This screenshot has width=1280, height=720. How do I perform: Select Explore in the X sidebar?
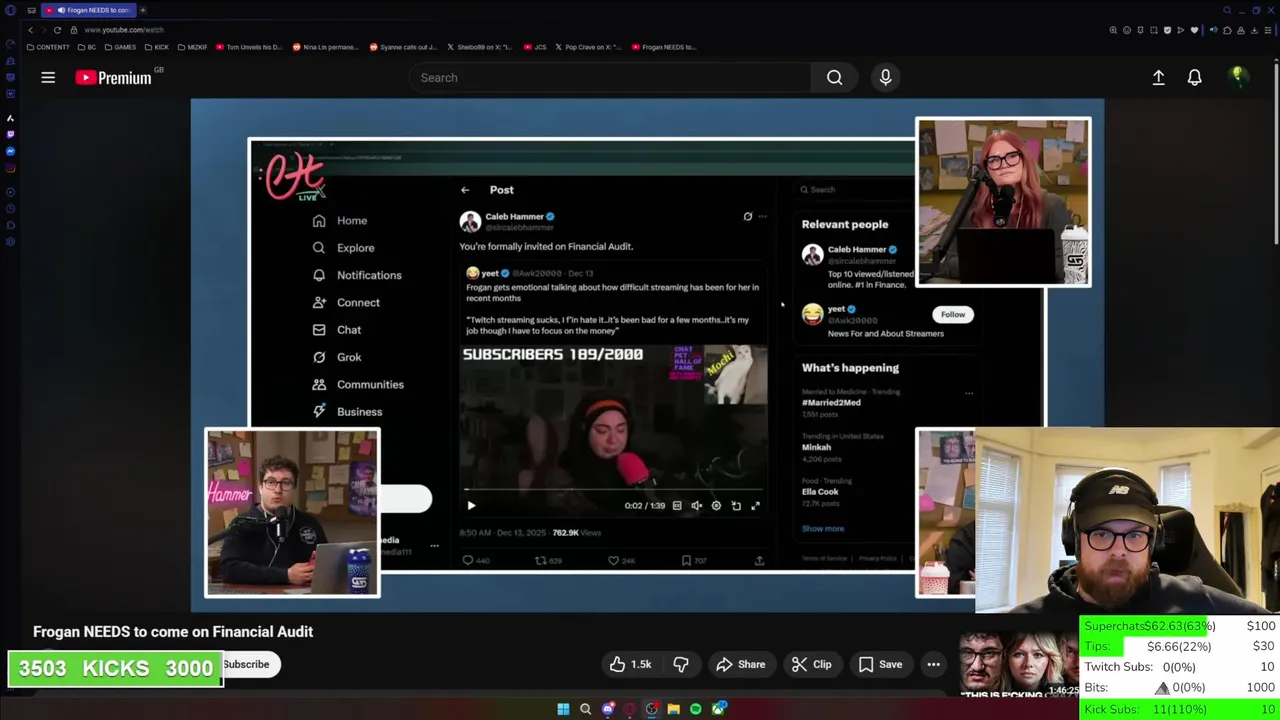point(343,248)
